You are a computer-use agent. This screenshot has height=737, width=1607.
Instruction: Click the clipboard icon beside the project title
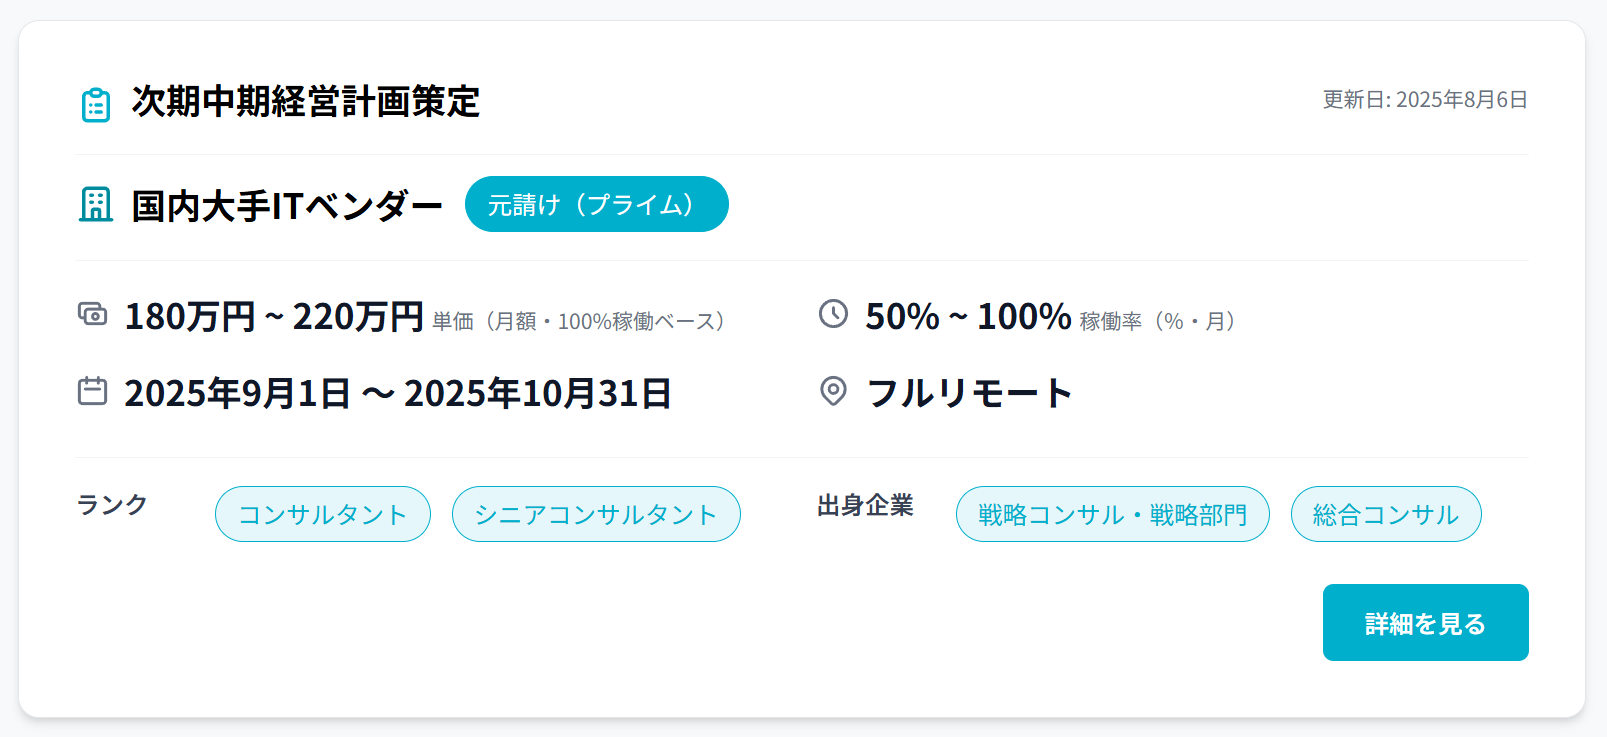(96, 104)
